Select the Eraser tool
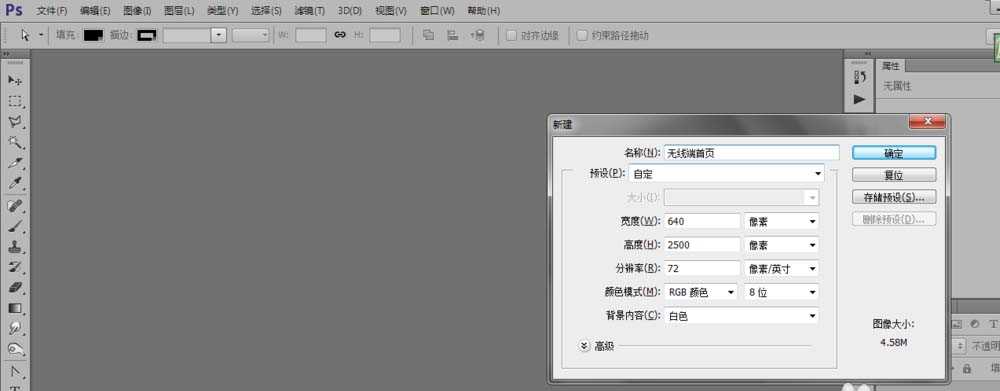This screenshot has height=391, width=1000. (x=15, y=288)
